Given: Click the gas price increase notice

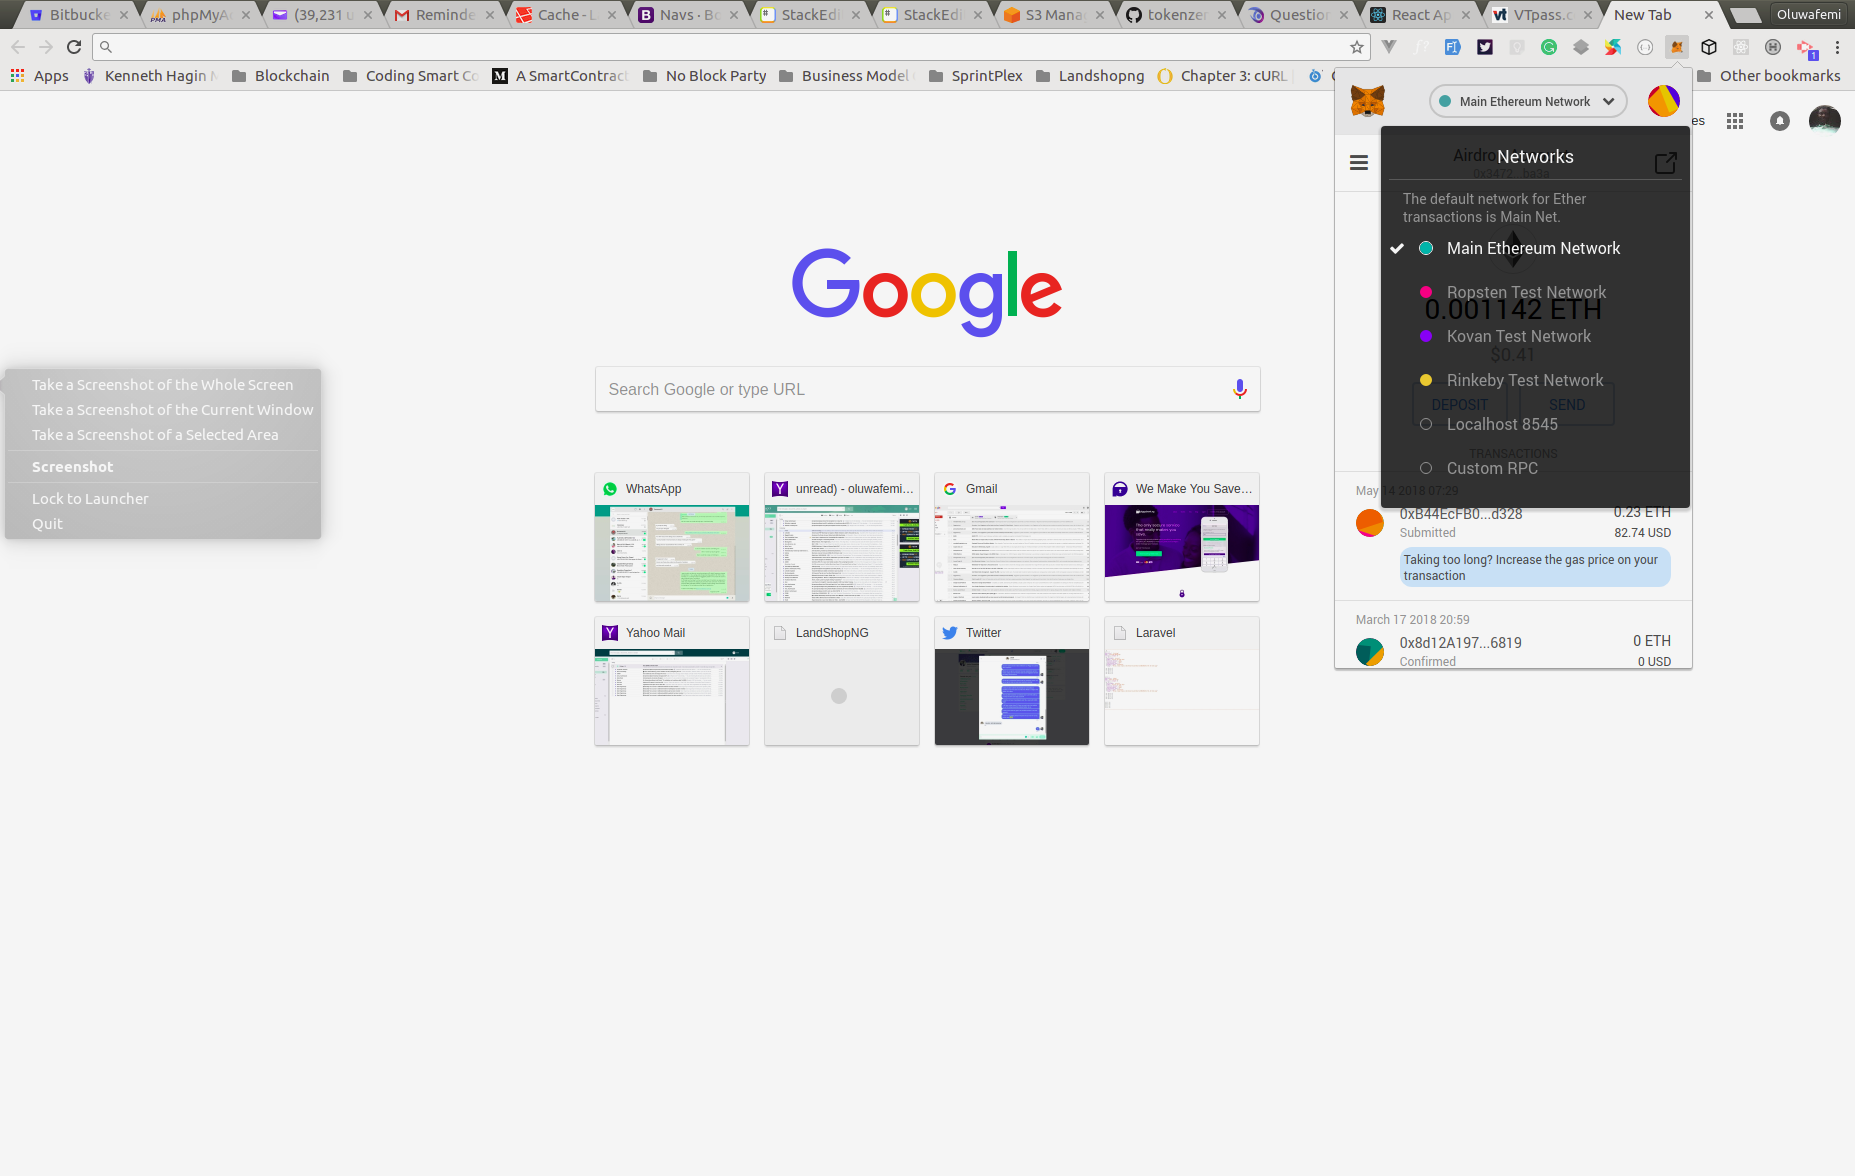Looking at the screenshot, I should (1535, 568).
